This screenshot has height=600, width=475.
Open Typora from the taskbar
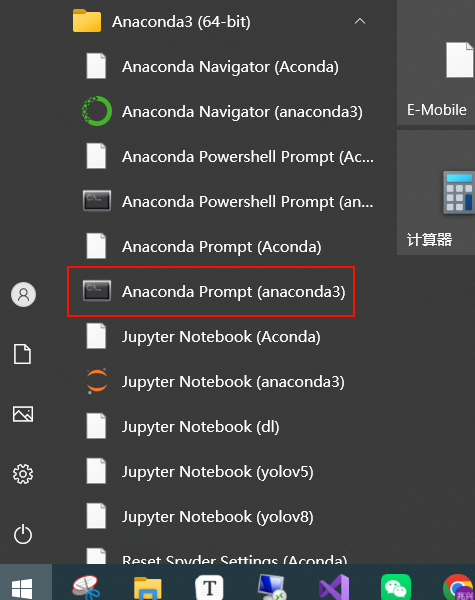[x=209, y=587]
